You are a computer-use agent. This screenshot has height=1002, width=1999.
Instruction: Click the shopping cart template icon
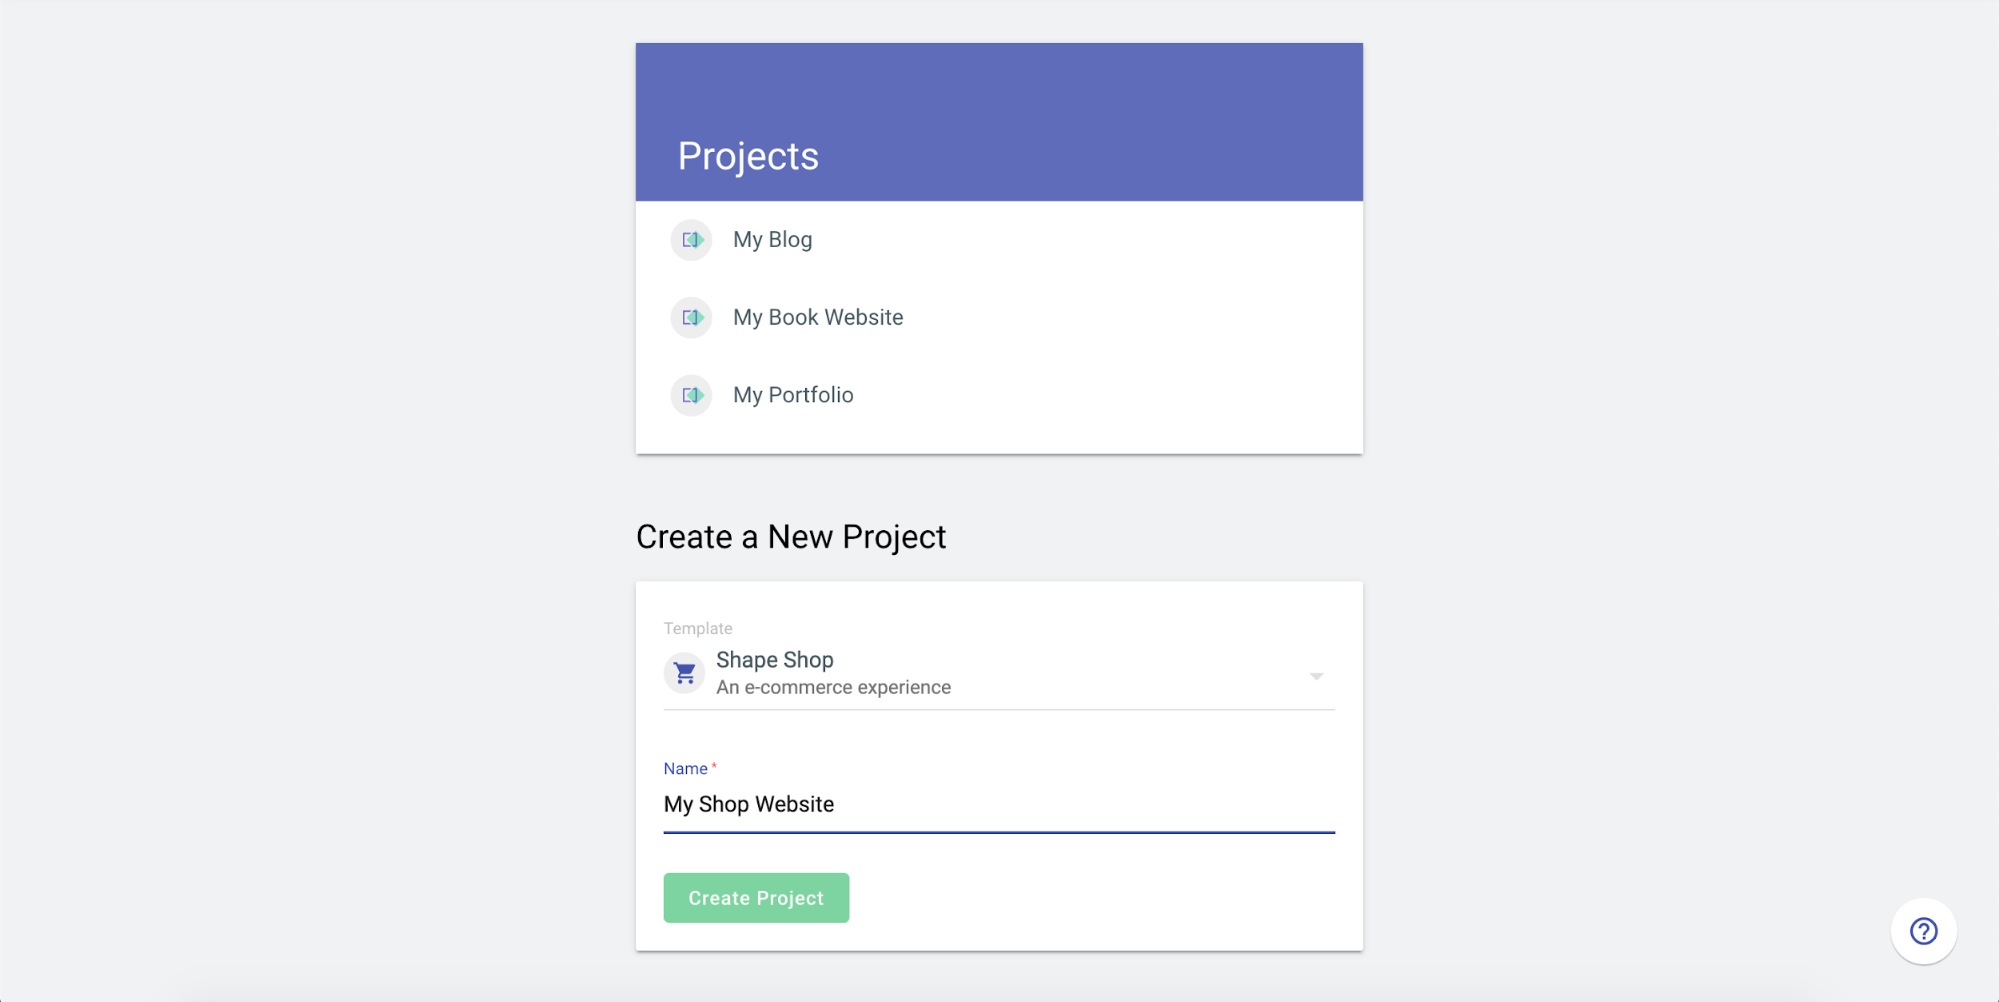(685, 673)
